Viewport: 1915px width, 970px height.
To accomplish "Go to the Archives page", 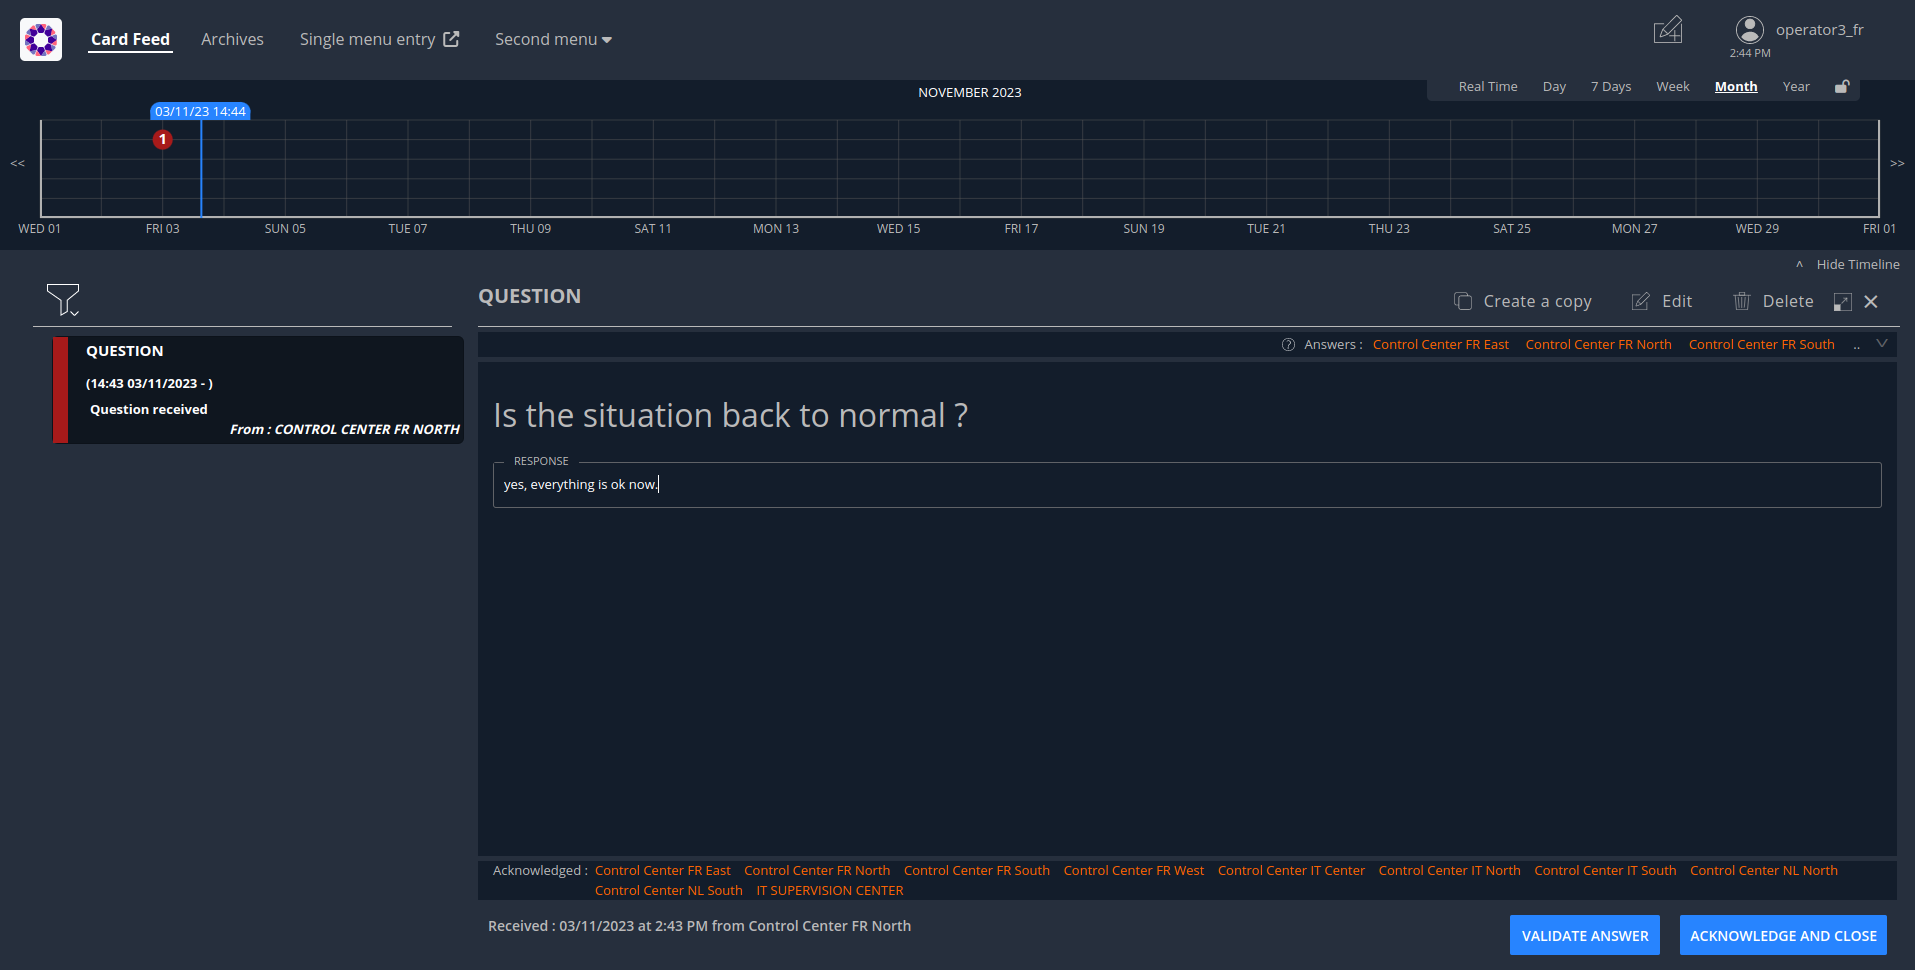I will (x=231, y=39).
